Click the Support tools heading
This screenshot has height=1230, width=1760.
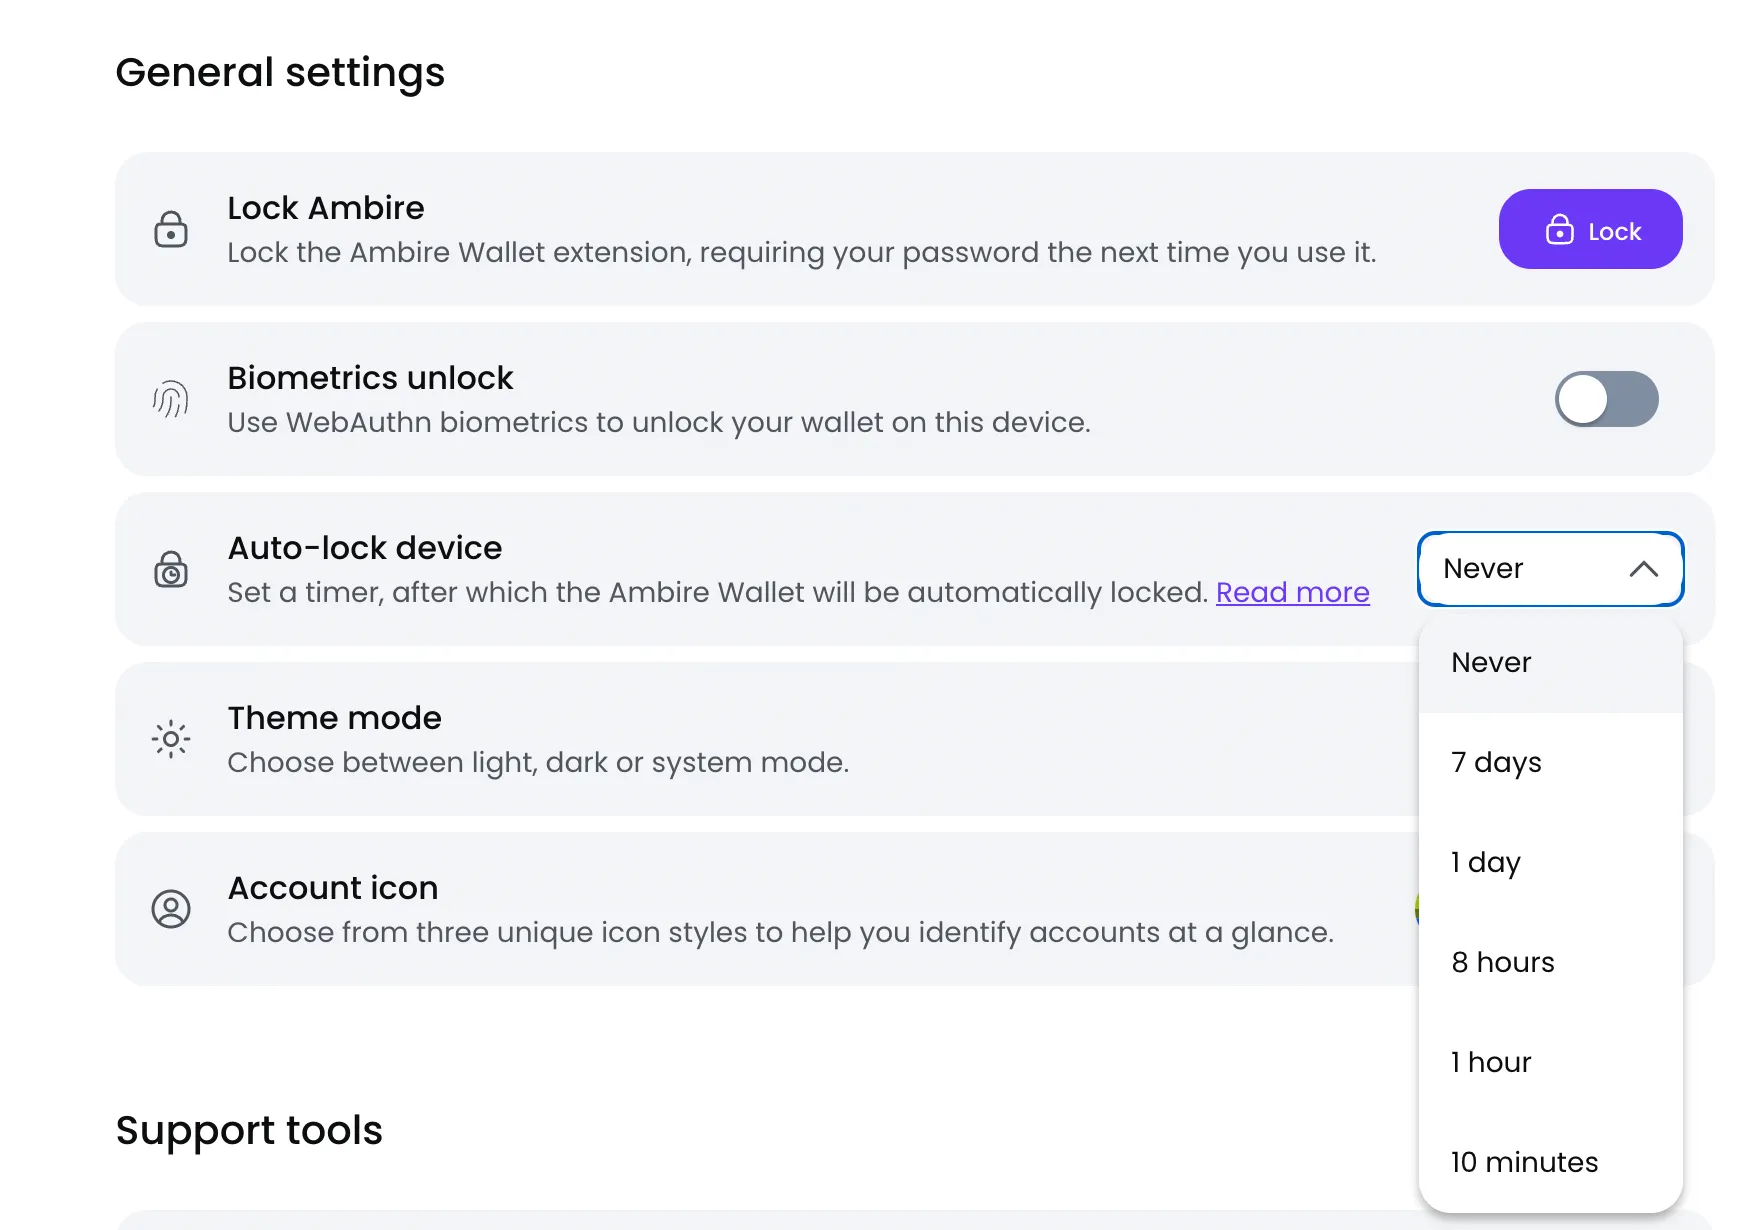[x=249, y=1131]
